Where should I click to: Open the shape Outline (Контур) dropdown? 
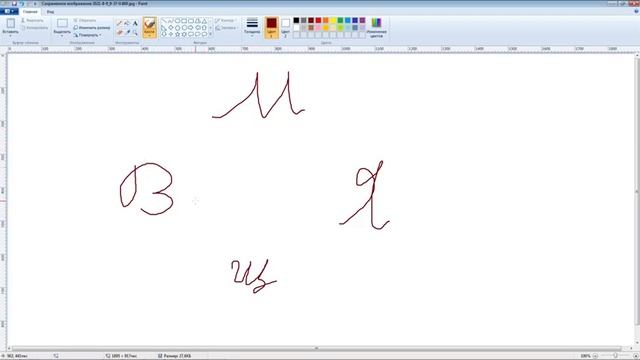coord(226,20)
